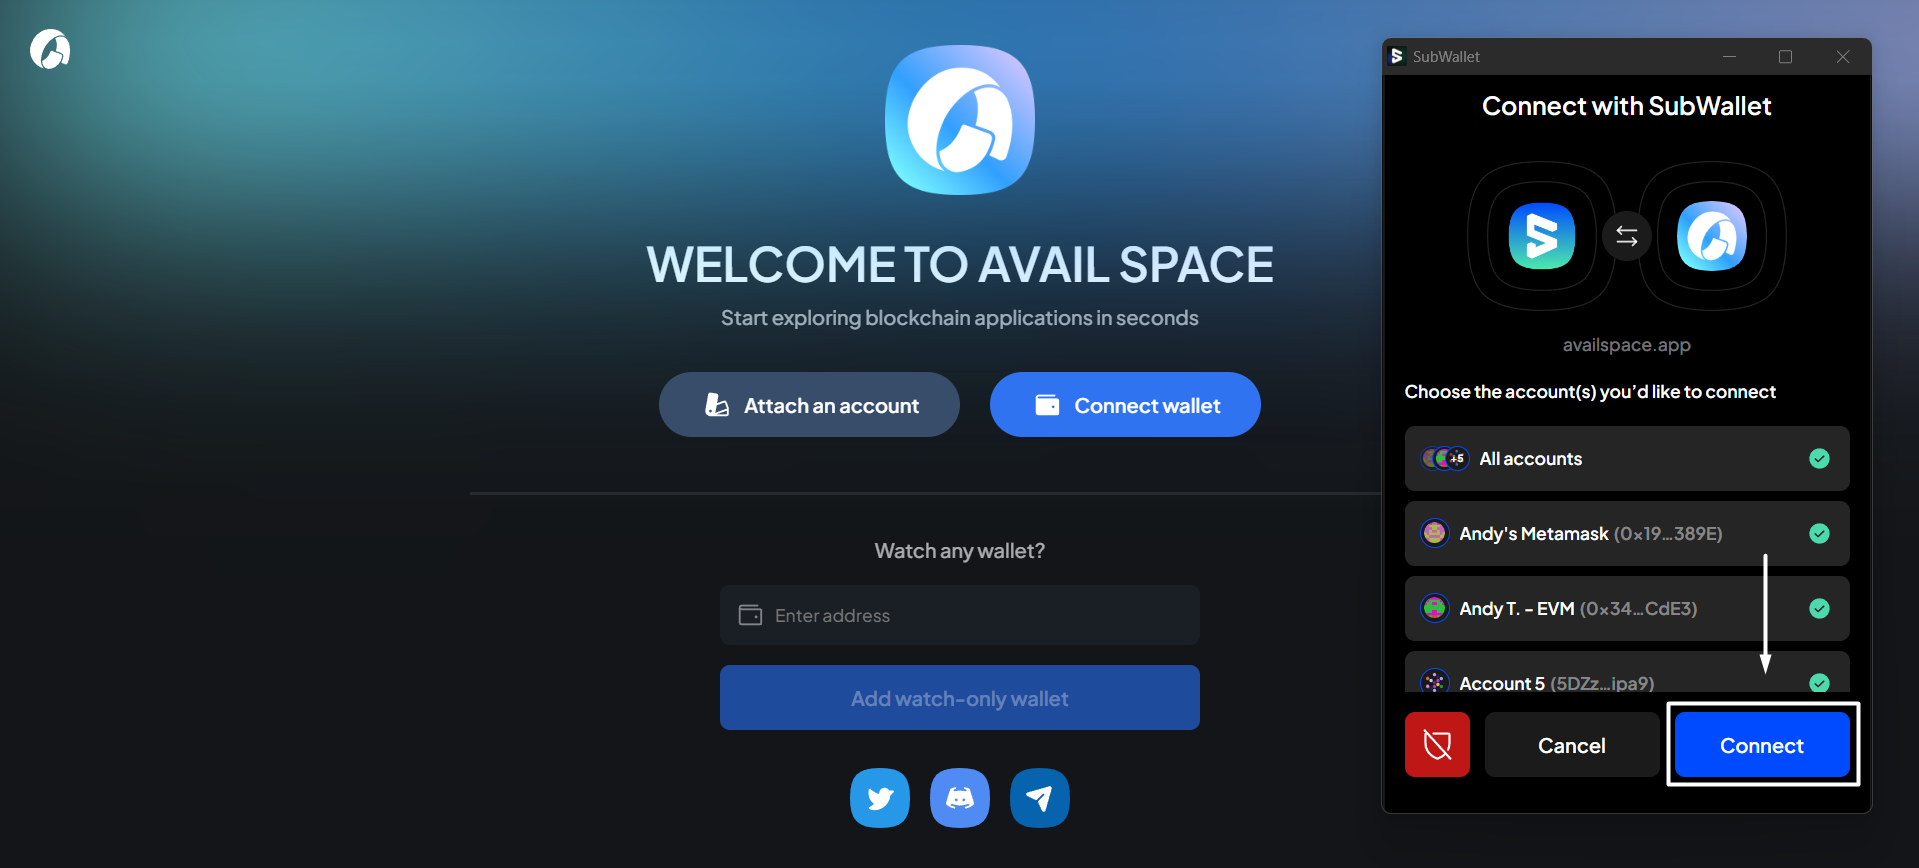Screen dimensions: 1919x868
Task: Maximize the SubWallet popup window
Action: coord(1785,57)
